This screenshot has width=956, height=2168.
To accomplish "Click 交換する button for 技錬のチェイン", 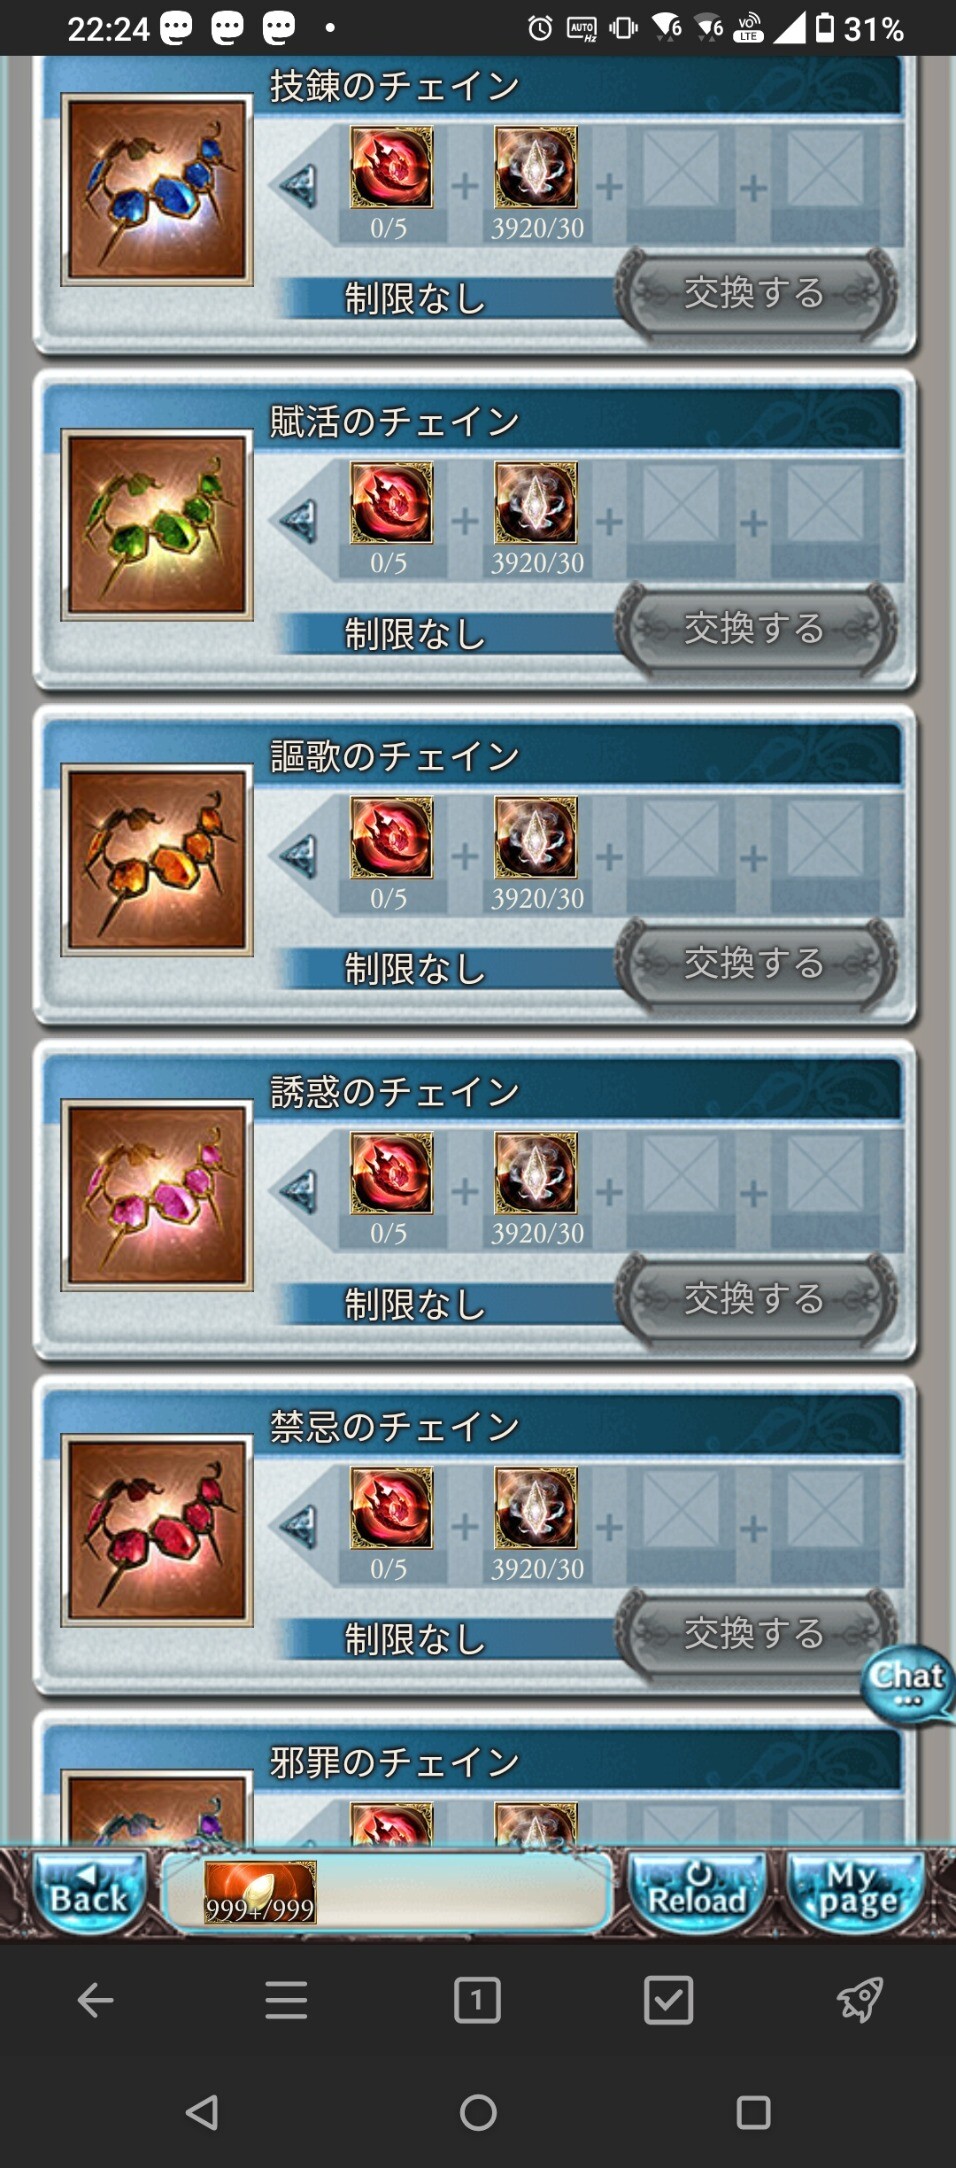I will click(x=755, y=293).
